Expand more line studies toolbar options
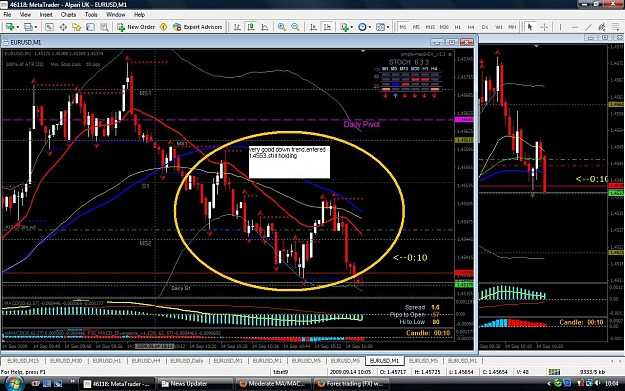Image resolution: width=625 pixels, height=391 pixels. pyautogui.click(x=616, y=27)
